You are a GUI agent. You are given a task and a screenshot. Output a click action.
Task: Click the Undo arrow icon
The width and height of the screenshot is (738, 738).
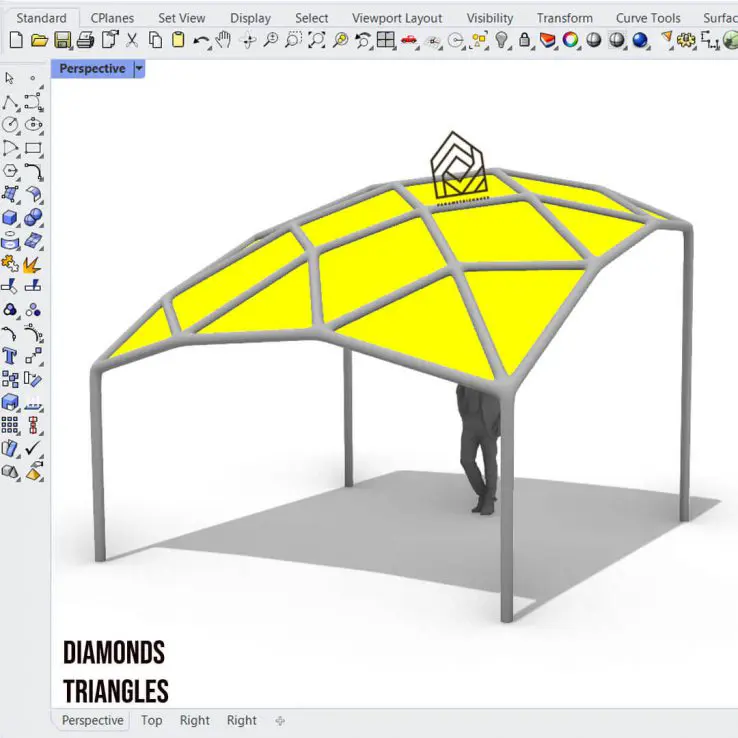(201, 40)
